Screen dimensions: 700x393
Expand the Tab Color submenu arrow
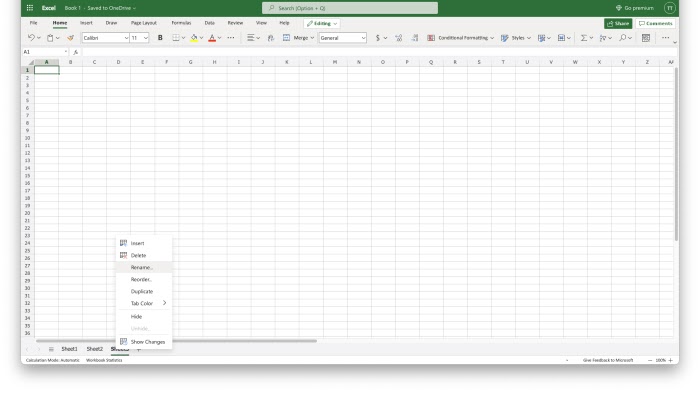pos(164,303)
